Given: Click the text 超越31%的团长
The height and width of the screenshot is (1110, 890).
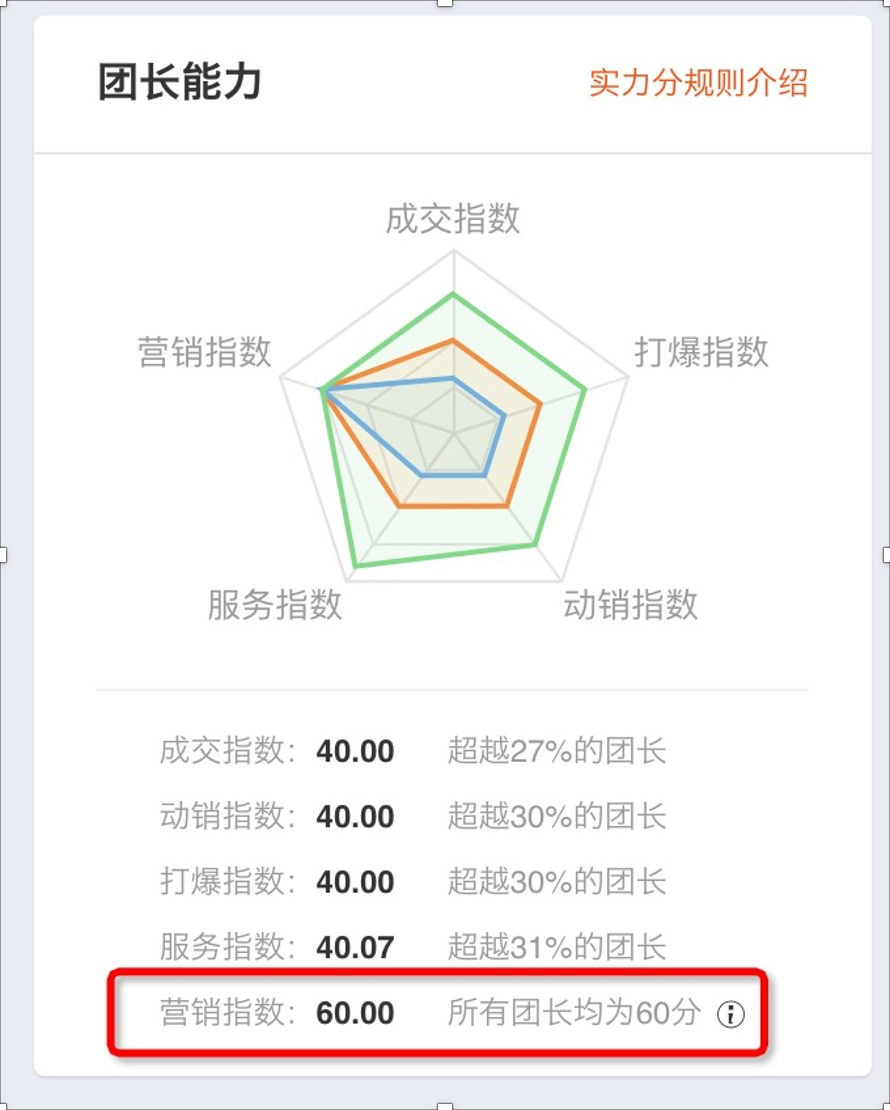Looking at the screenshot, I should pyautogui.click(x=557, y=946).
